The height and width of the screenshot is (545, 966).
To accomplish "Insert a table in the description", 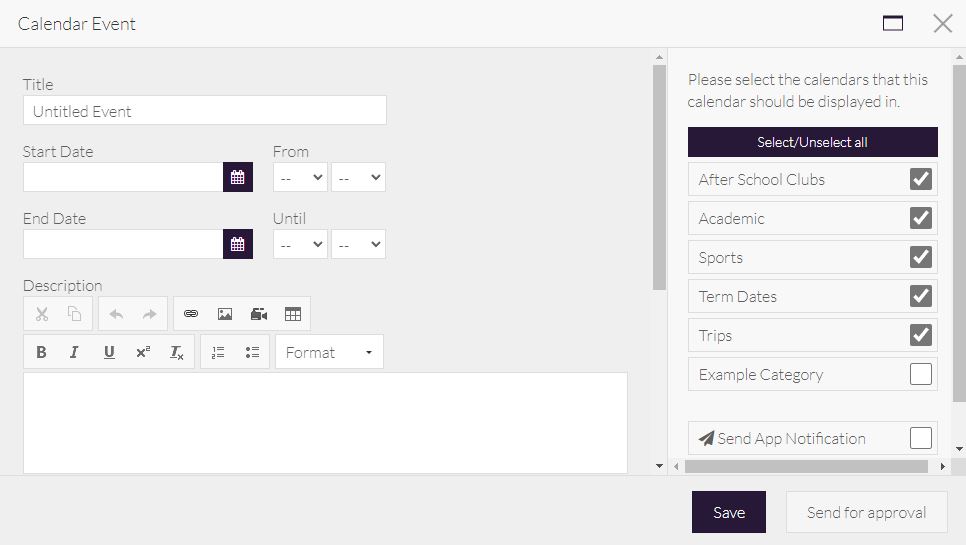I will pyautogui.click(x=293, y=314).
